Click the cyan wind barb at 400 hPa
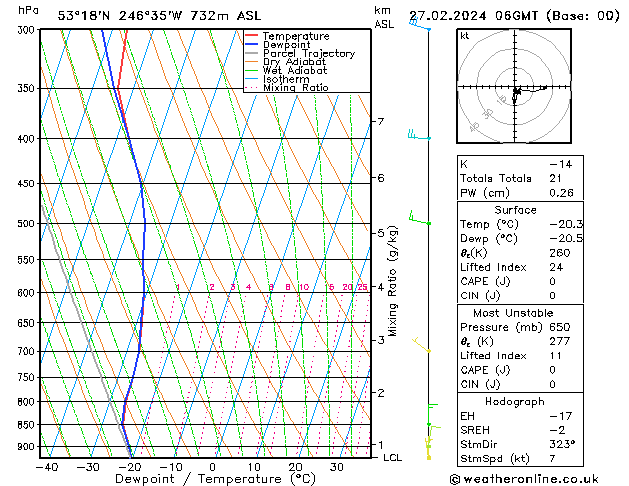This screenshot has height=486, width=629. point(419,135)
